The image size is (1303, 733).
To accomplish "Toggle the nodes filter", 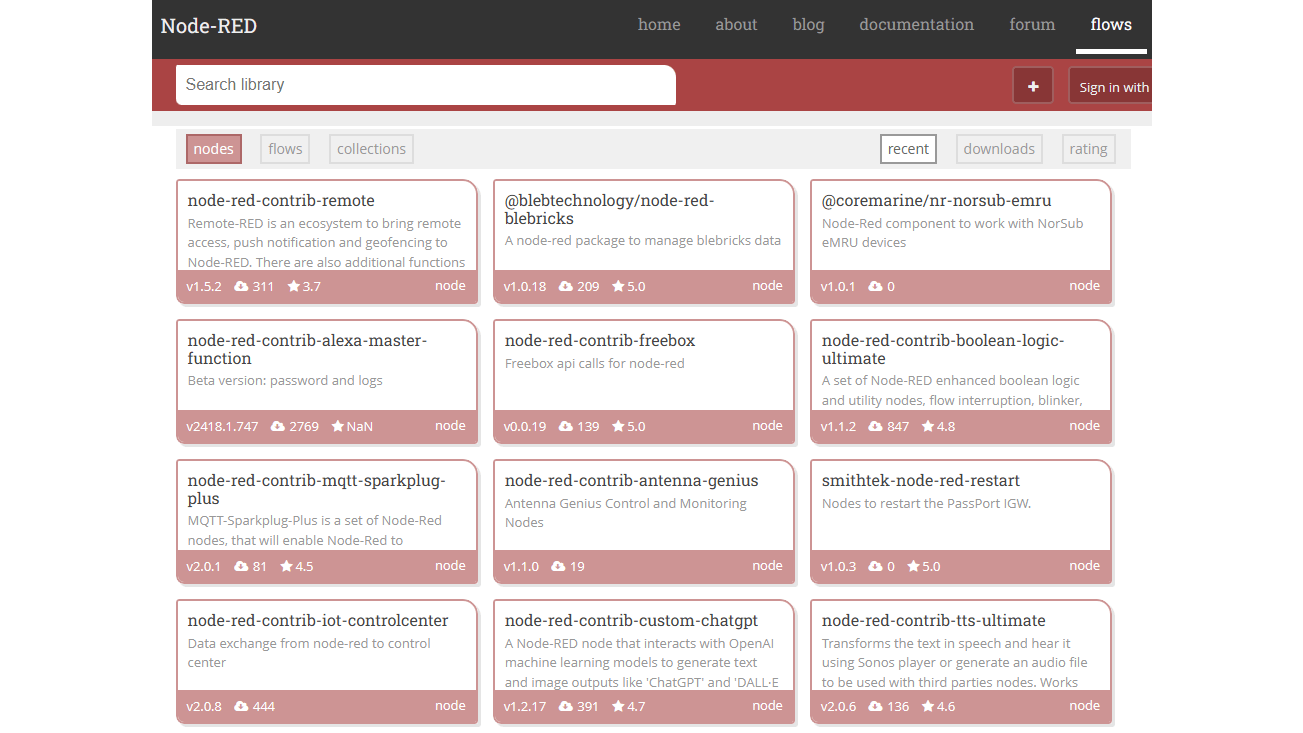I will click(214, 149).
